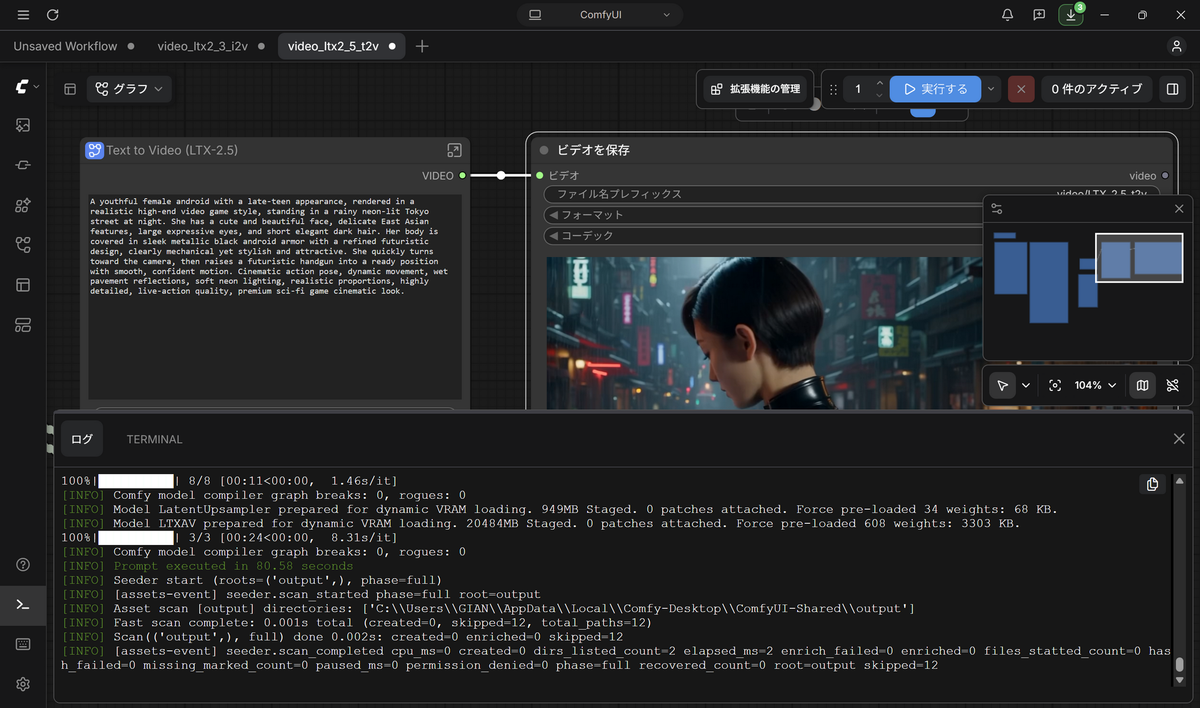
Task: Click the red cancel execution button
Action: tap(1021, 89)
